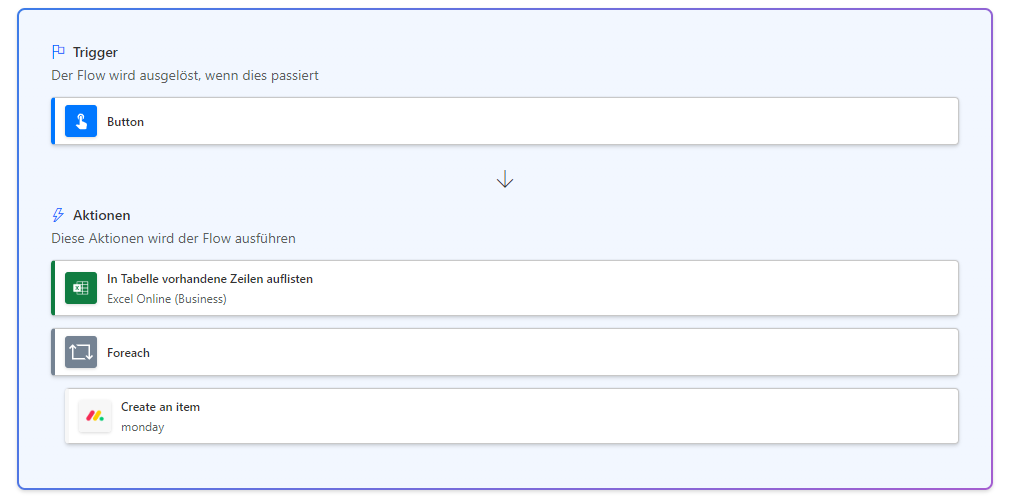Open 'In Tabelle vorhandene Zeilen auflisten' action
This screenshot has width=1012, height=498.
(210, 279)
